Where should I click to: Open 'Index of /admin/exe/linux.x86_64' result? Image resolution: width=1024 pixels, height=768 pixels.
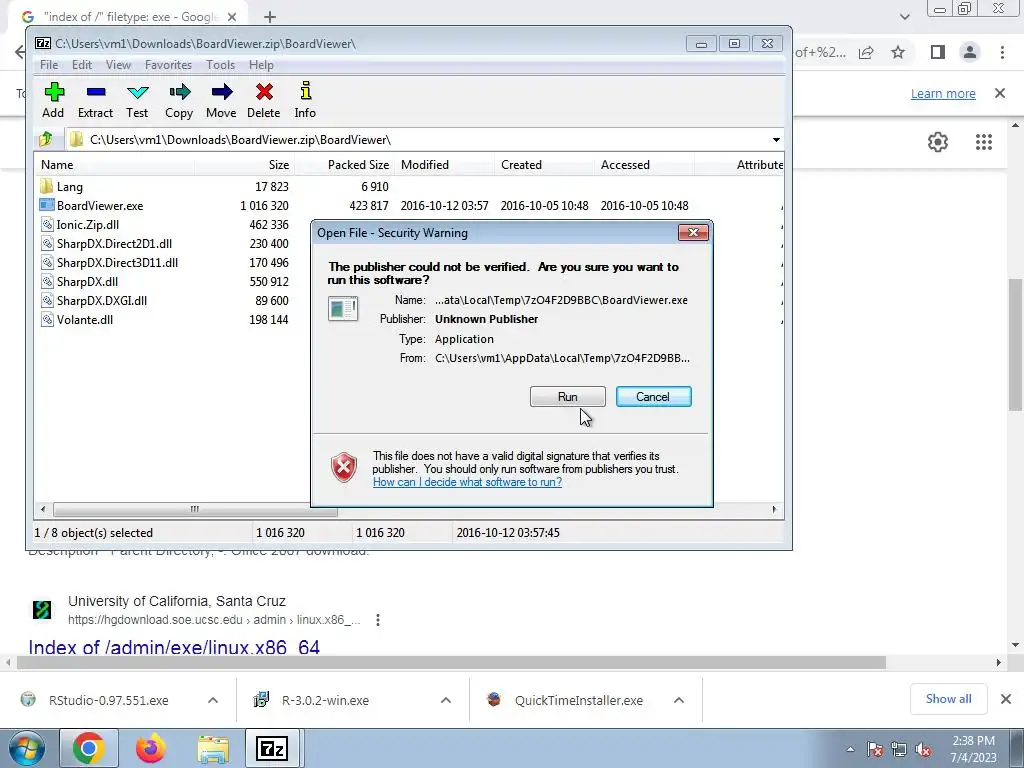point(174,647)
